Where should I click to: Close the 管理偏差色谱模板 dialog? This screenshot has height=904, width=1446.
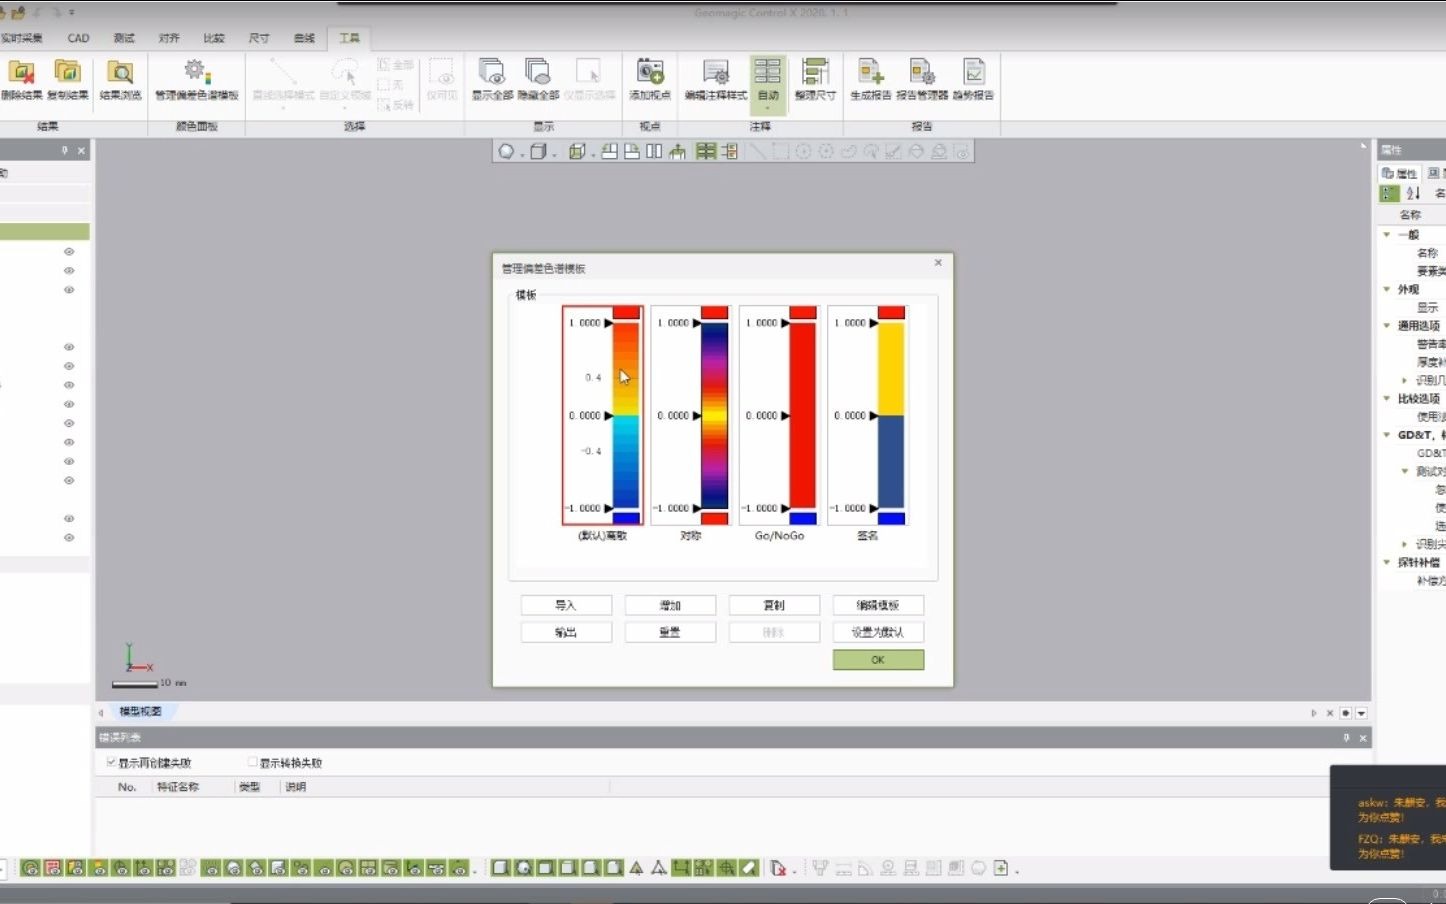tap(938, 263)
